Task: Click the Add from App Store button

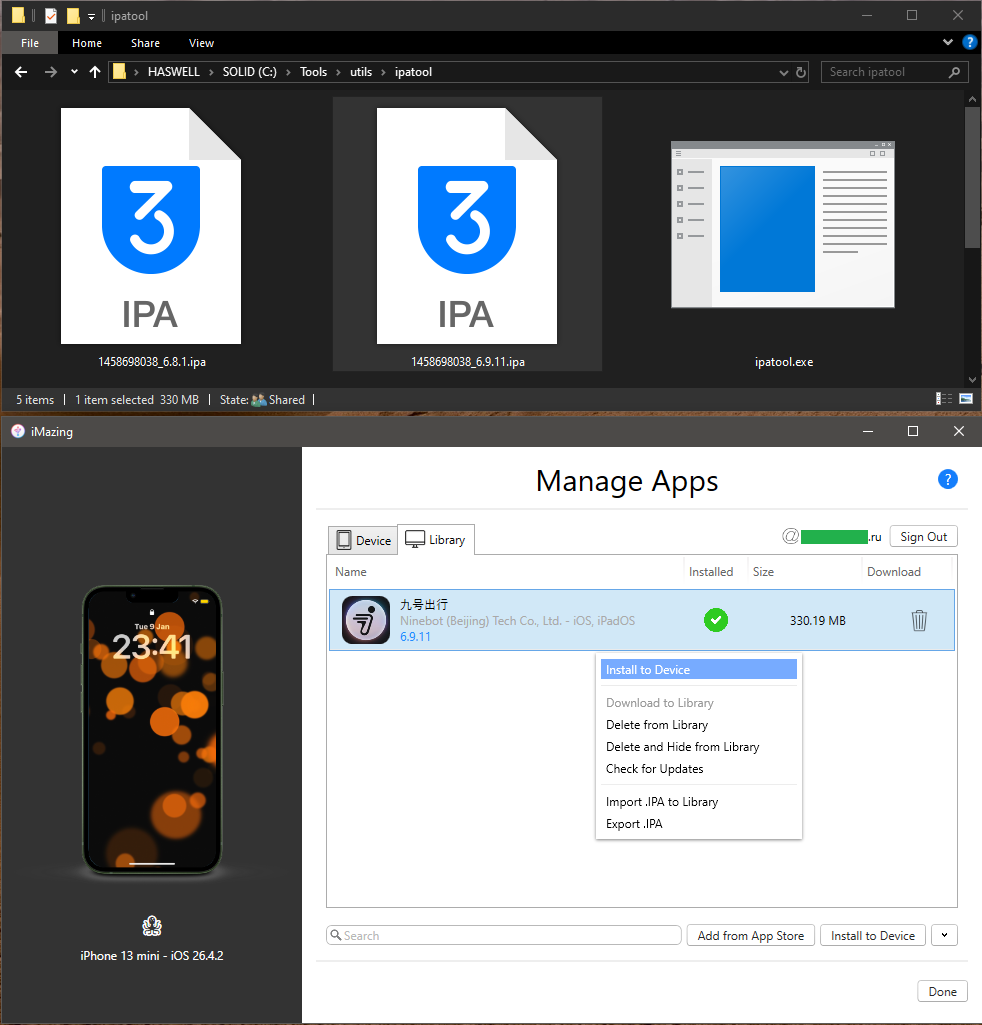Action: (751, 935)
